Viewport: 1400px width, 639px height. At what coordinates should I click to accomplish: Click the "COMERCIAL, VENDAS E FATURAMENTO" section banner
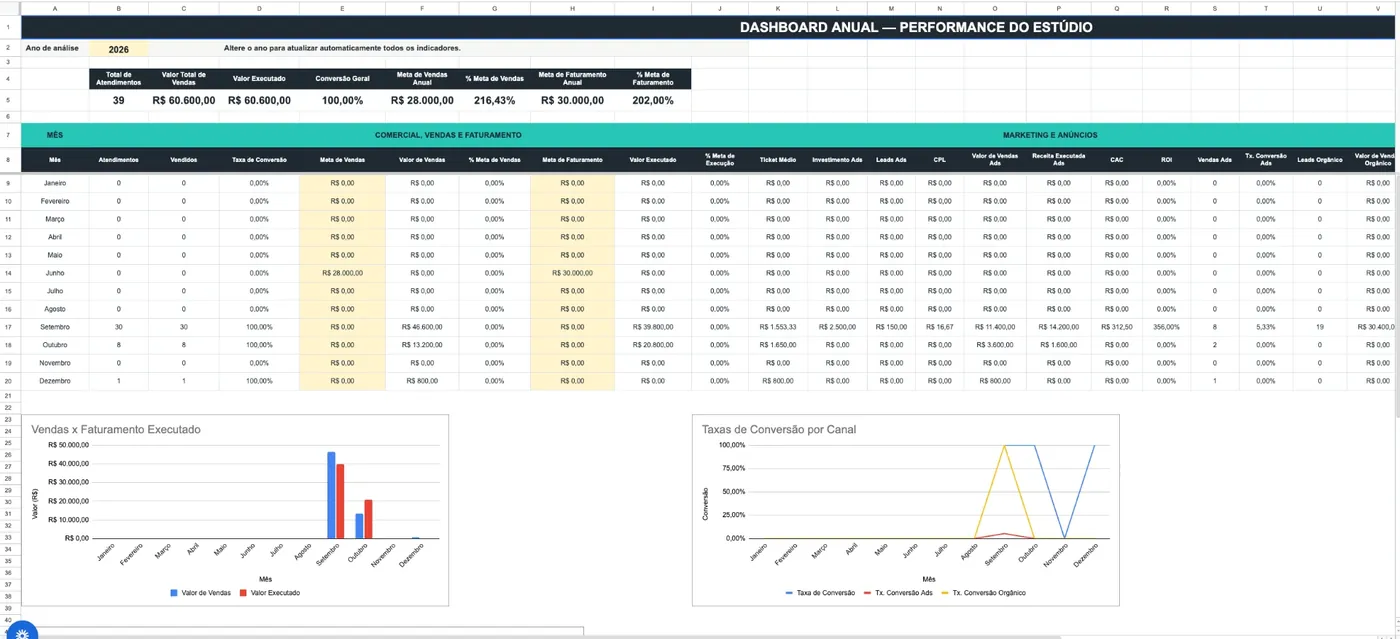coord(448,134)
